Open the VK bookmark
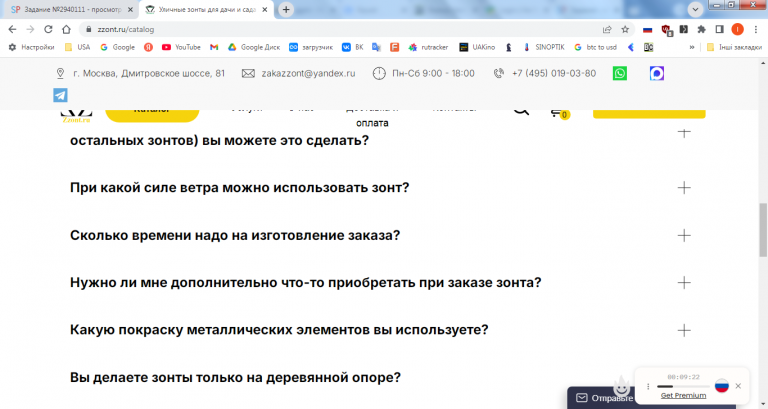The width and height of the screenshot is (768, 409). [x=353, y=47]
